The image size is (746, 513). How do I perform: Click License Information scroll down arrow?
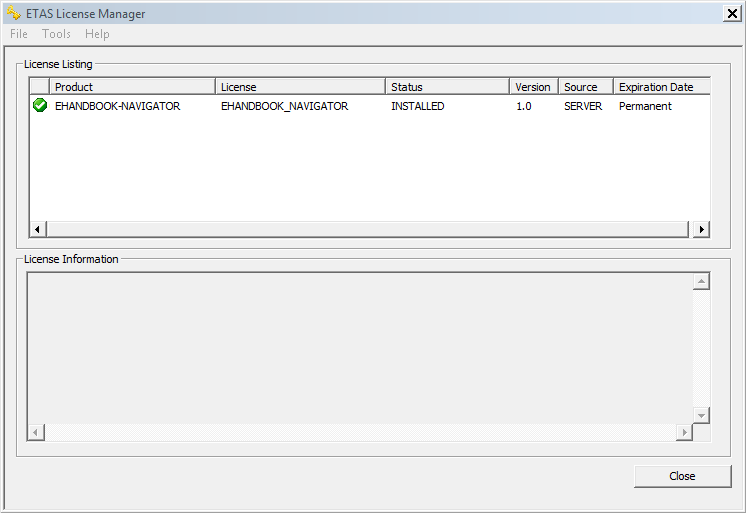[x=701, y=415]
